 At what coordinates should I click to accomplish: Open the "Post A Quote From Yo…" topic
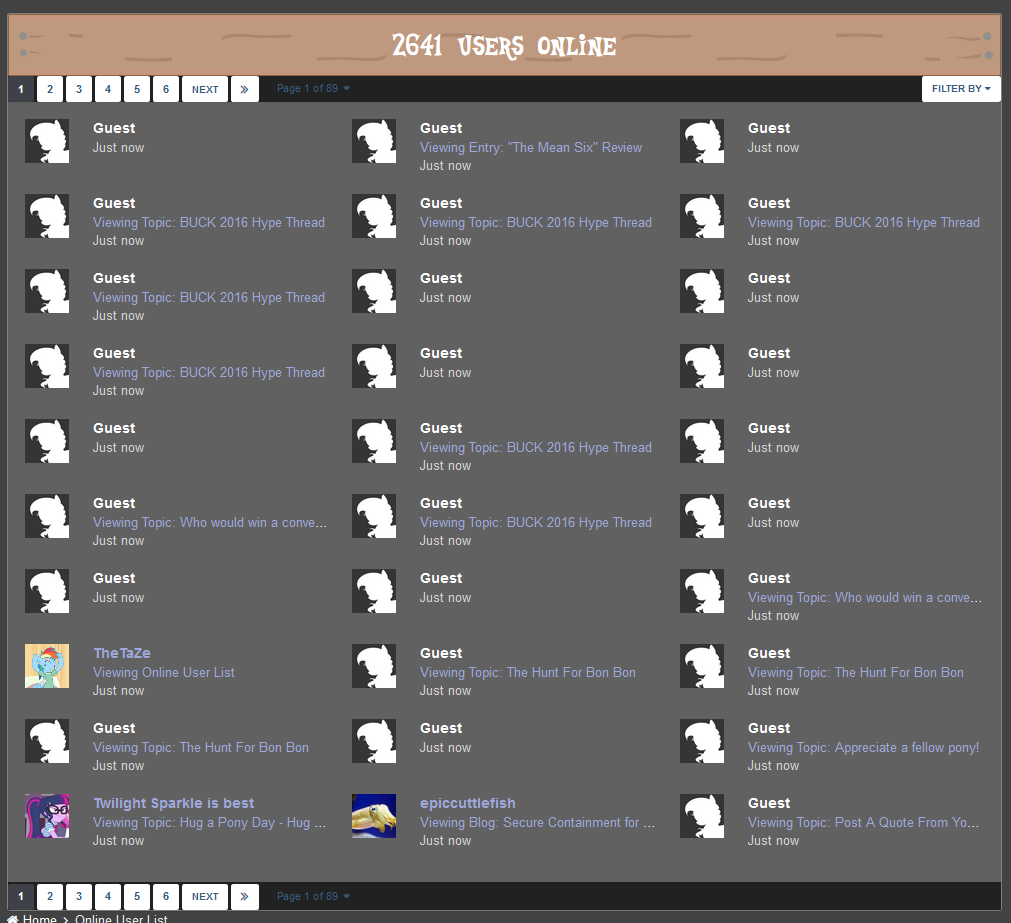pyautogui.click(x=864, y=822)
